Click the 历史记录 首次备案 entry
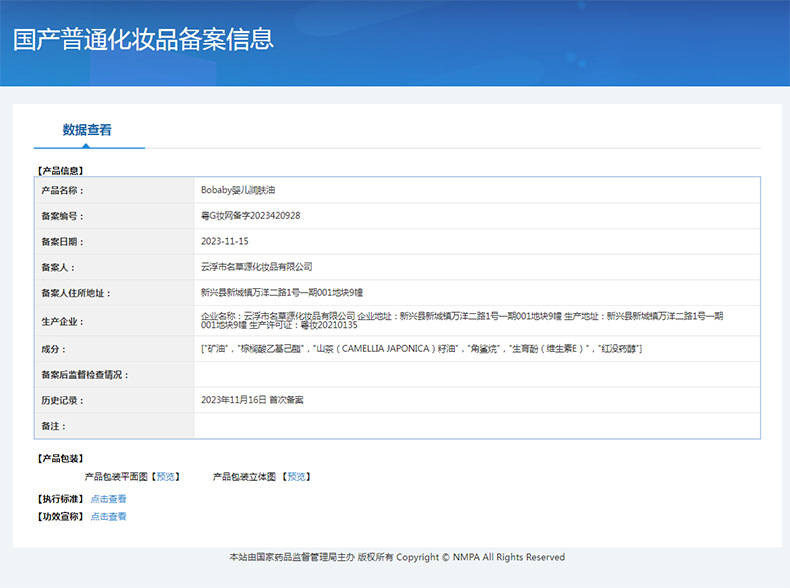Viewport: 790px width, 588px height. 252,400
